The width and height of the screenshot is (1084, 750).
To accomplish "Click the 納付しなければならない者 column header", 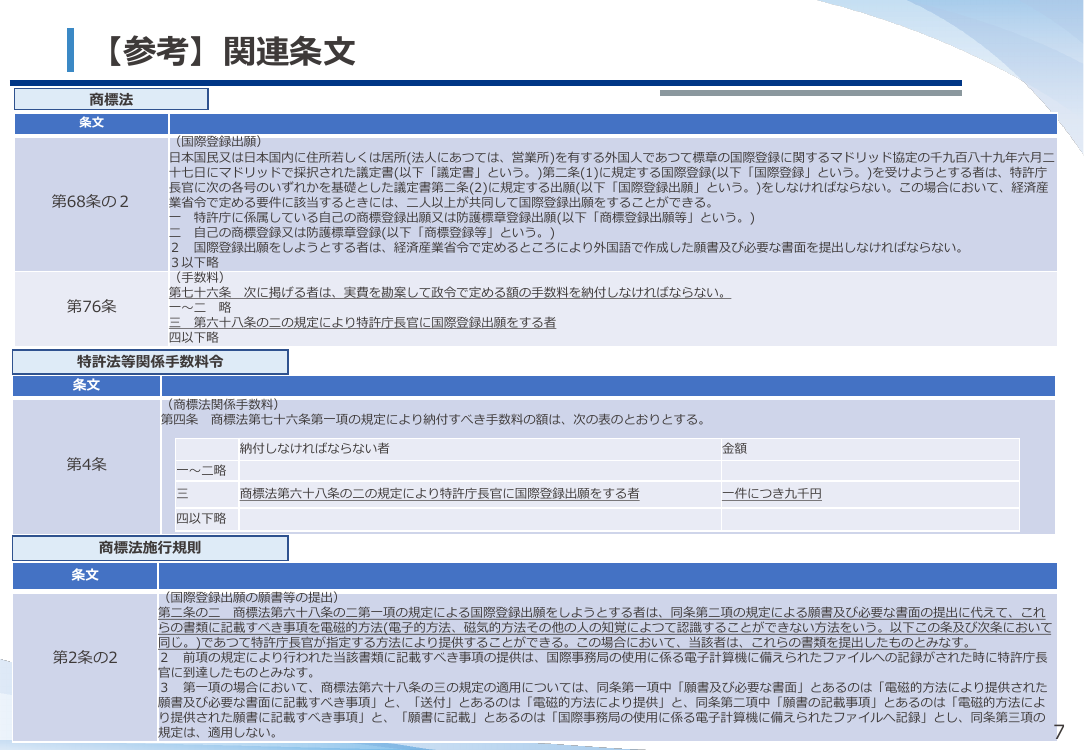I will tap(315, 448).
